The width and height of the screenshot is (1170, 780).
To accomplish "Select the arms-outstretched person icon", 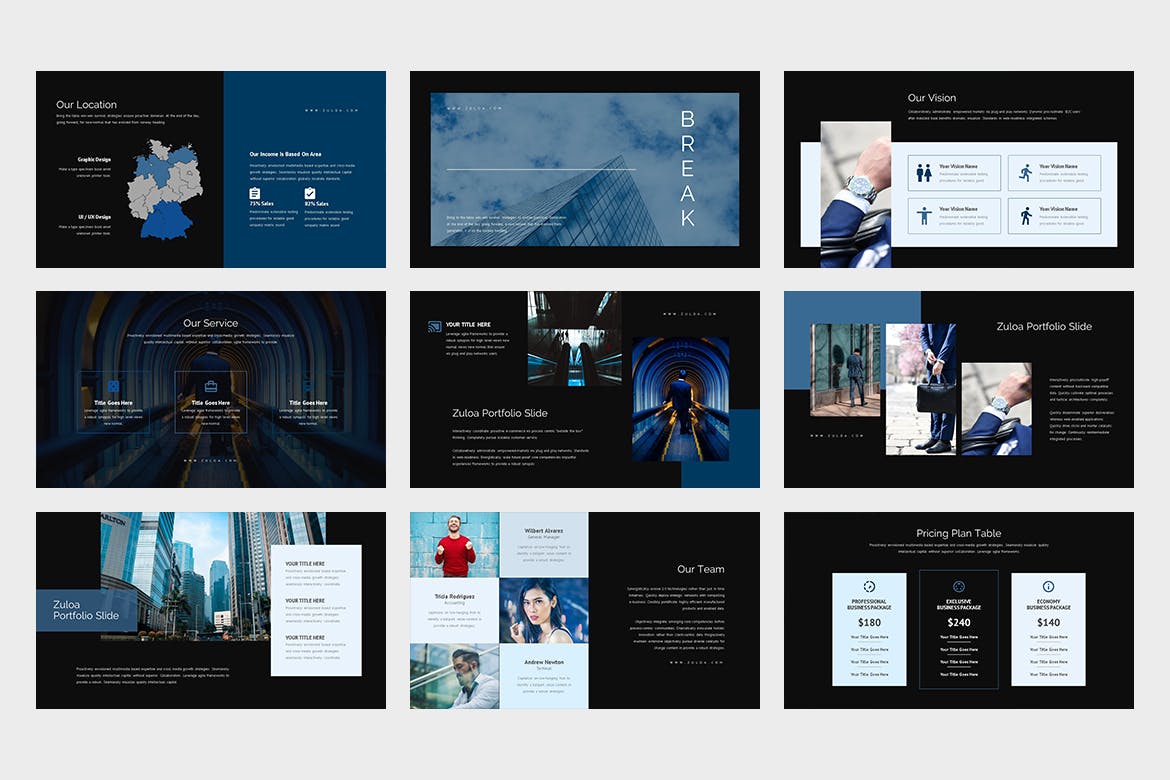I will click(x=924, y=216).
